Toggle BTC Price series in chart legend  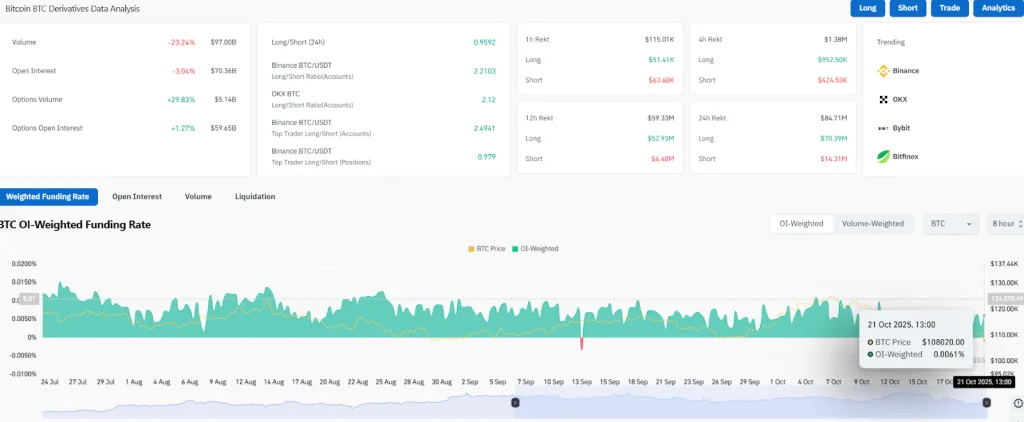coord(487,248)
